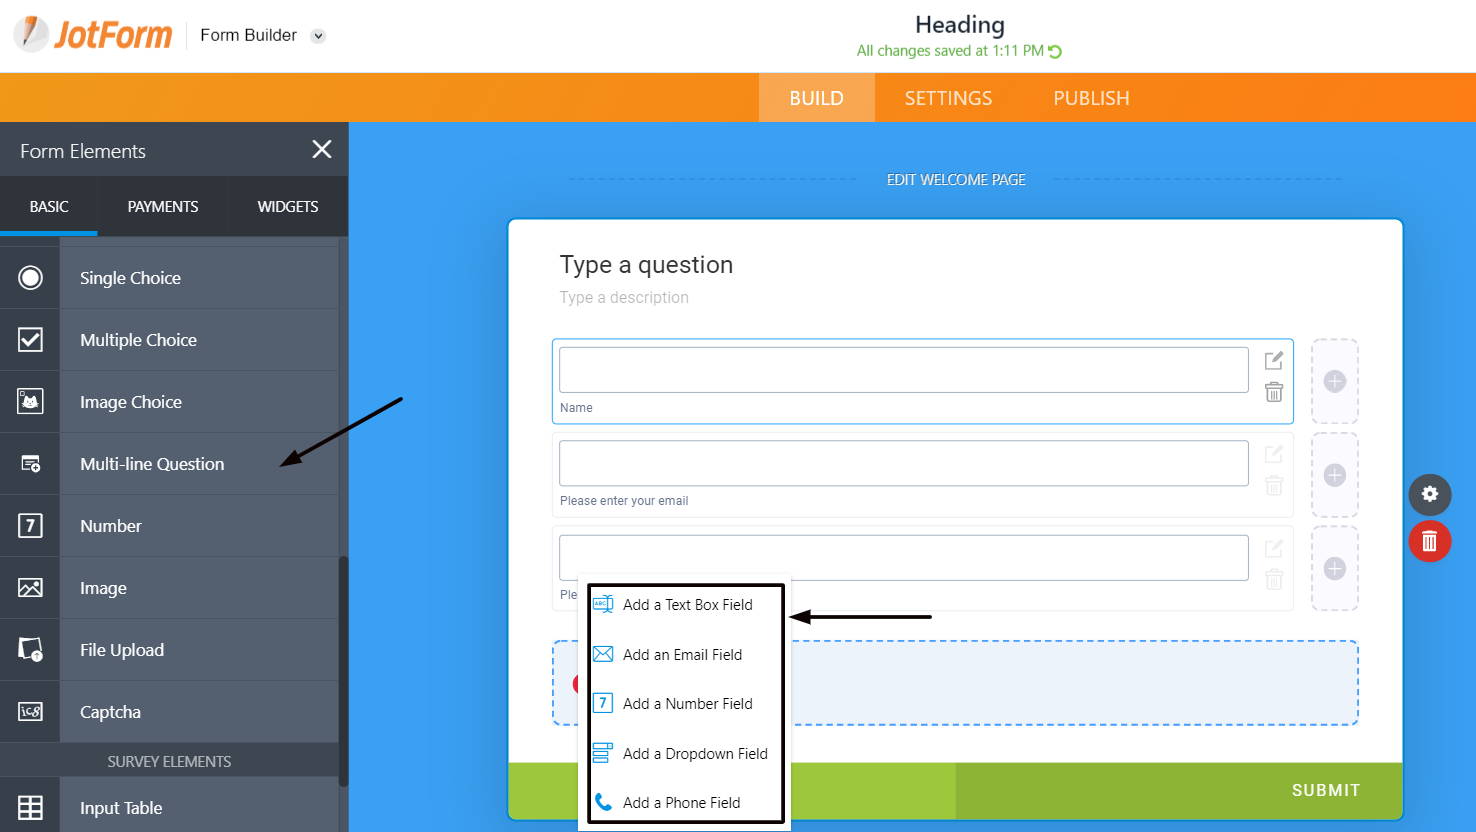The width and height of the screenshot is (1476, 832).
Task: Click trash icon beside Name field
Action: coord(1273,392)
